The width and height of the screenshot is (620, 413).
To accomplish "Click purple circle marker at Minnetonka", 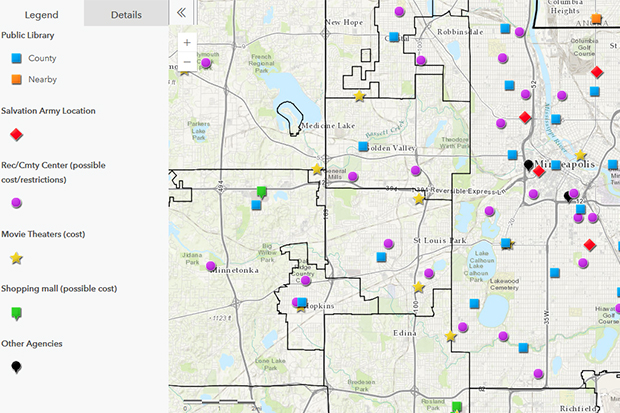I will click(x=211, y=267).
